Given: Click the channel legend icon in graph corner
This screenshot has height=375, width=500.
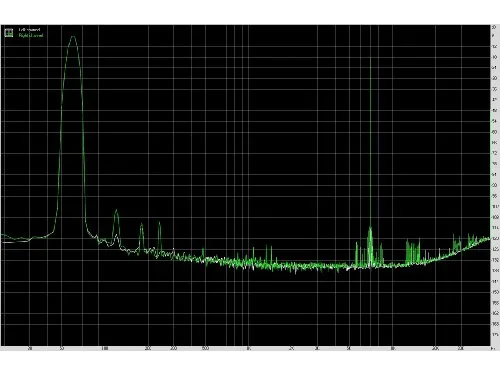Looking at the screenshot, I should [x=9, y=33].
